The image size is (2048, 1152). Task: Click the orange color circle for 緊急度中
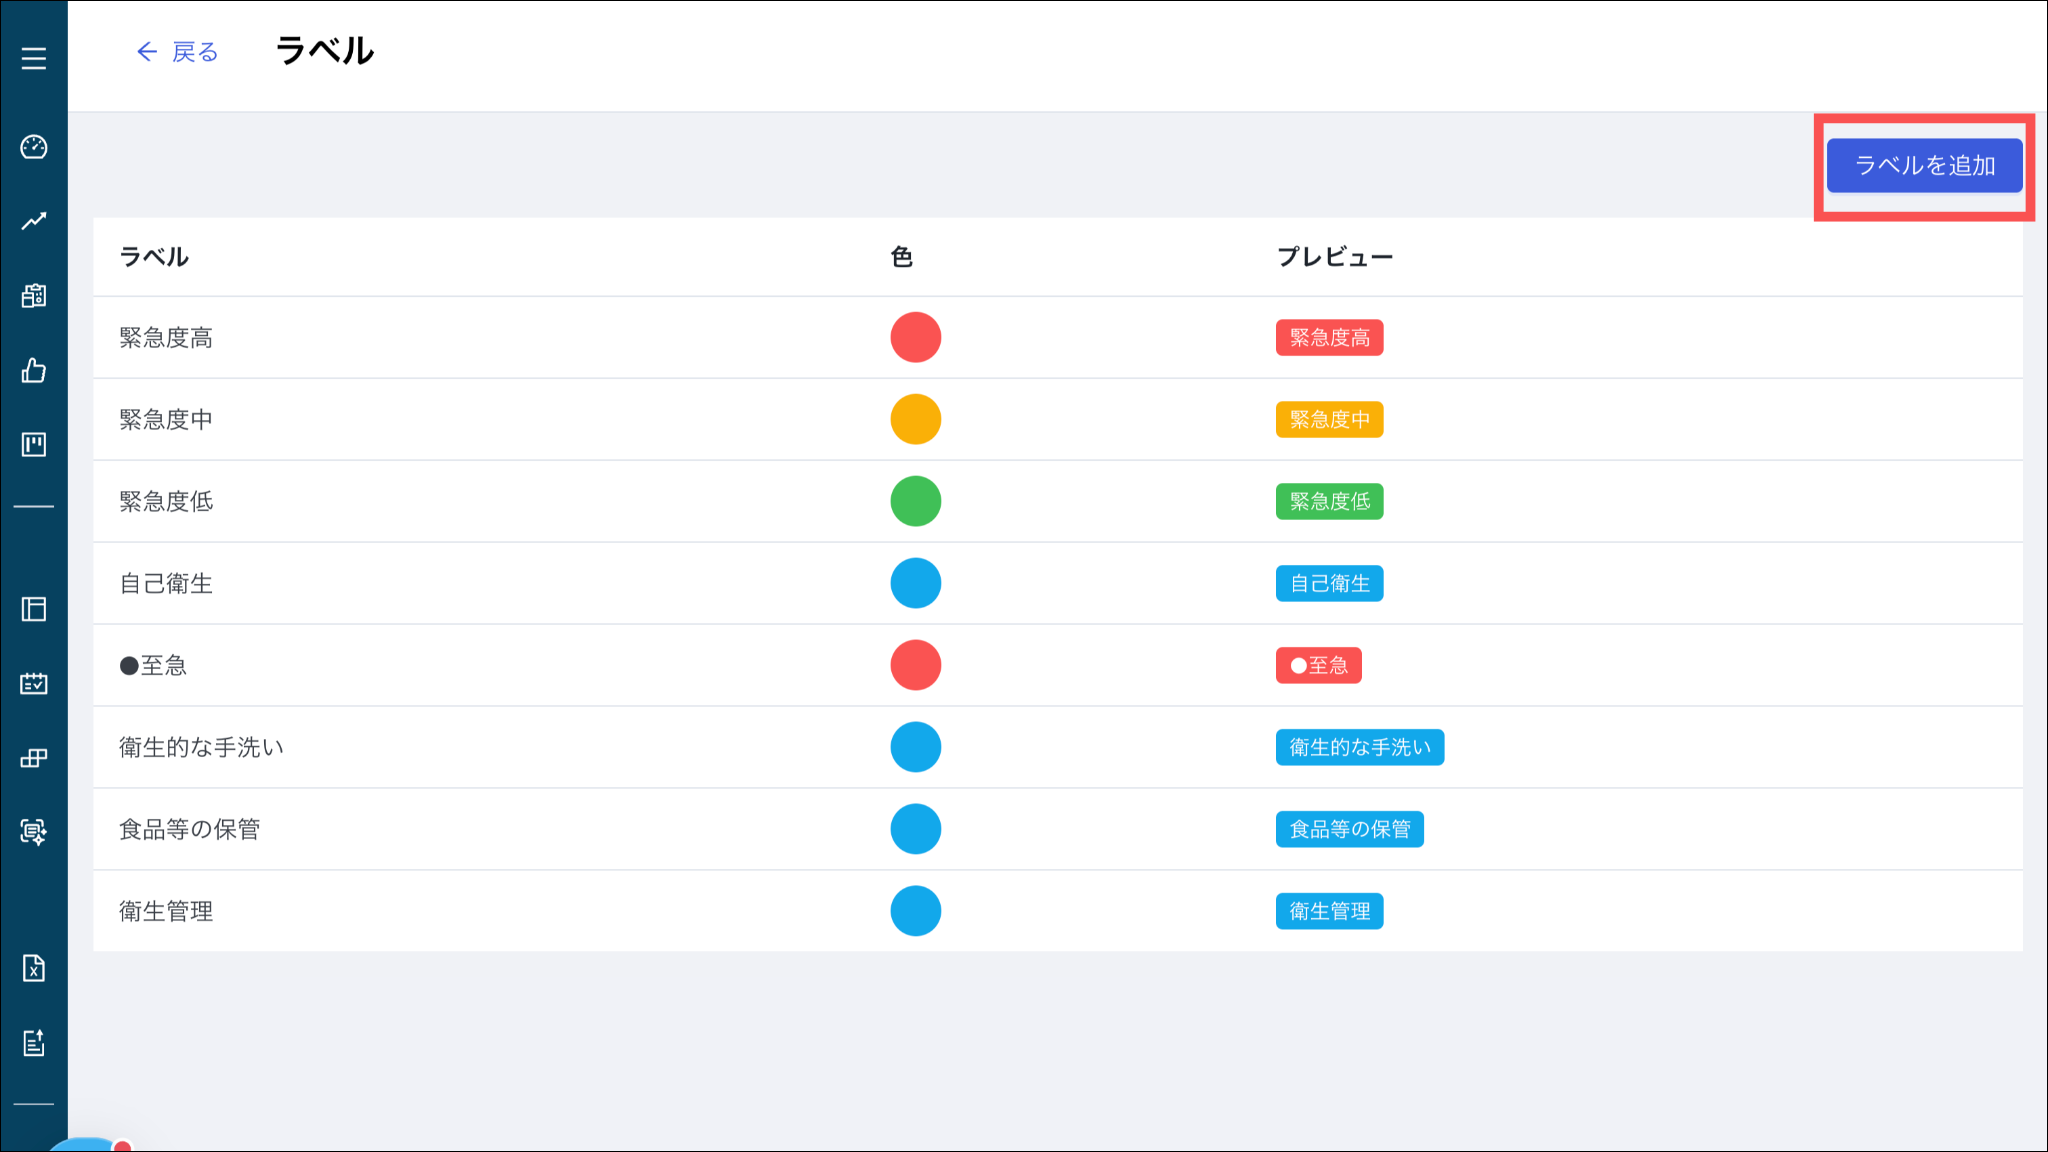(x=915, y=419)
